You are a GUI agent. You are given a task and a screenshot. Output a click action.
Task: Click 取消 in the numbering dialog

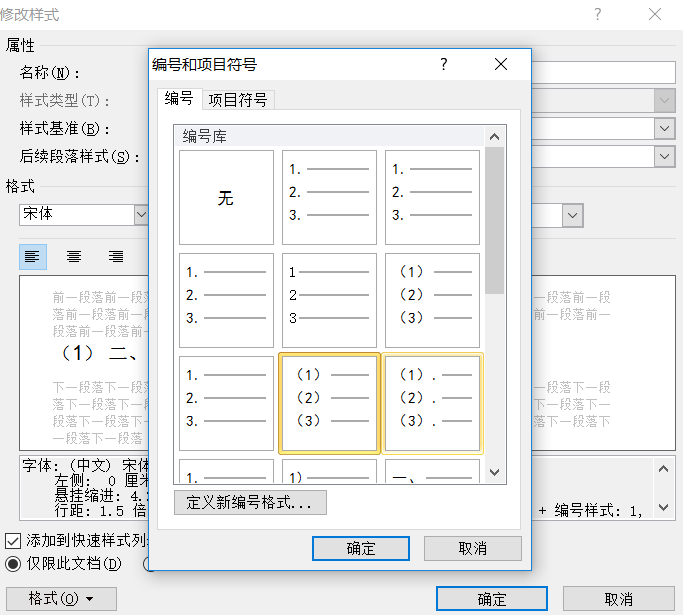pos(472,548)
